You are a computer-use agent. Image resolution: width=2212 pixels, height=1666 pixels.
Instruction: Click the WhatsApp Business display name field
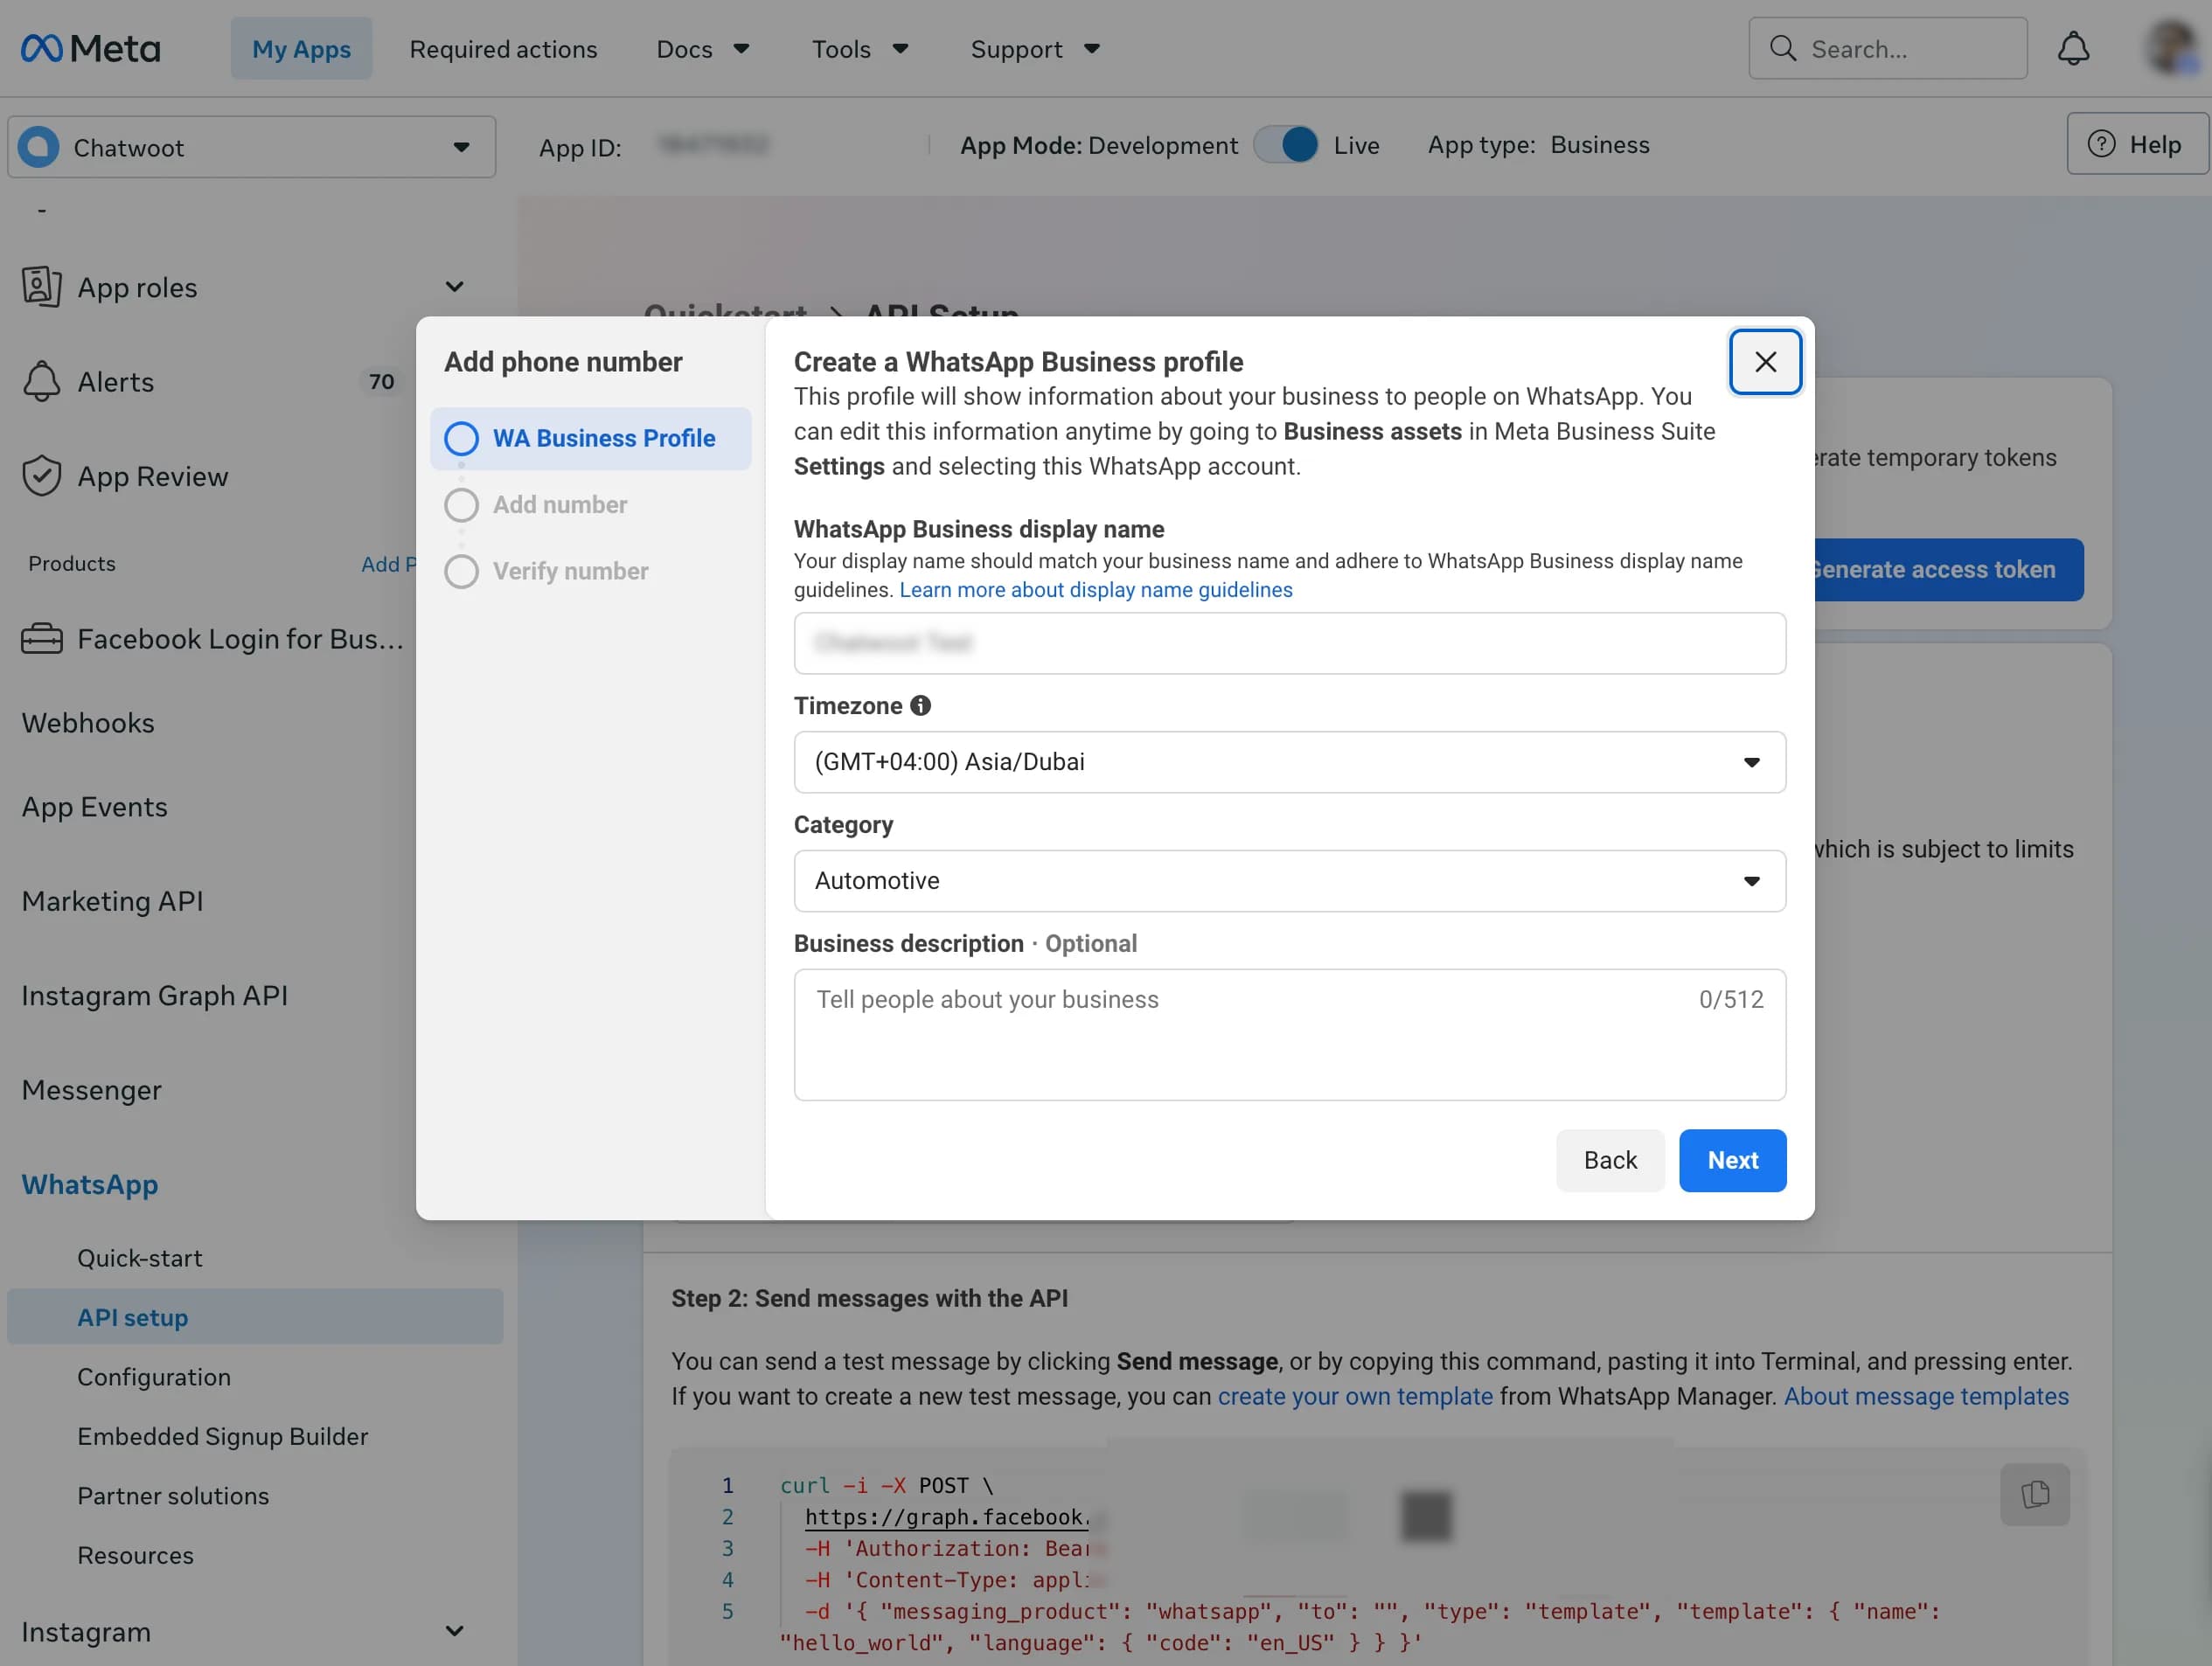pyautogui.click(x=1289, y=643)
